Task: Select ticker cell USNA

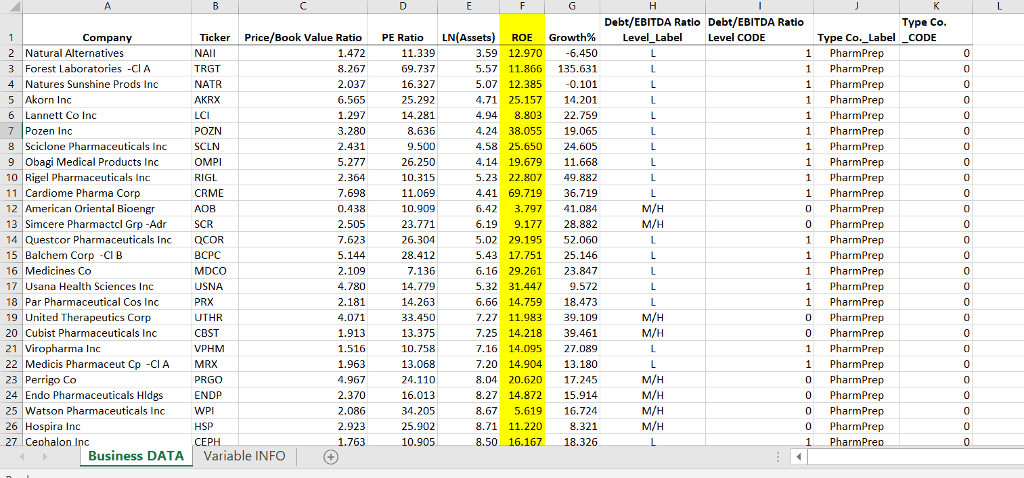Action: click(x=215, y=287)
